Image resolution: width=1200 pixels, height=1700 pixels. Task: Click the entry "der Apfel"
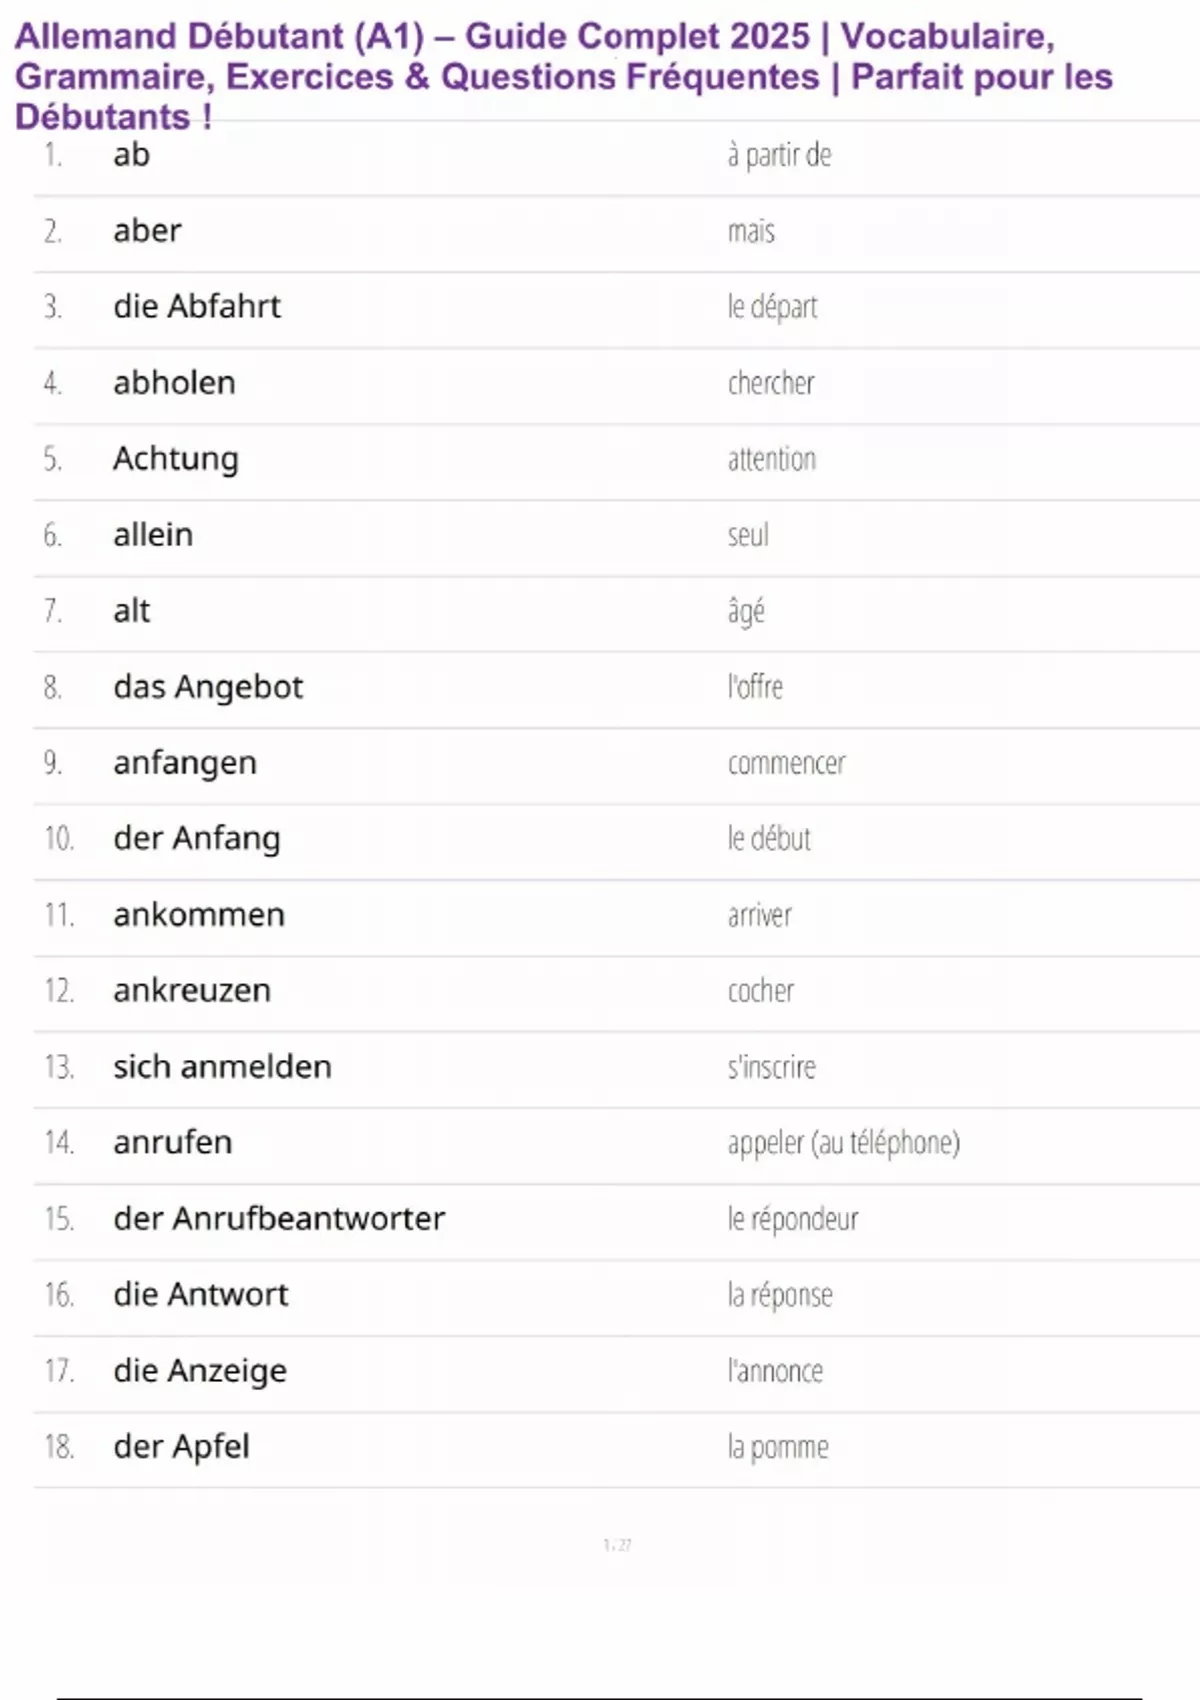(182, 1446)
